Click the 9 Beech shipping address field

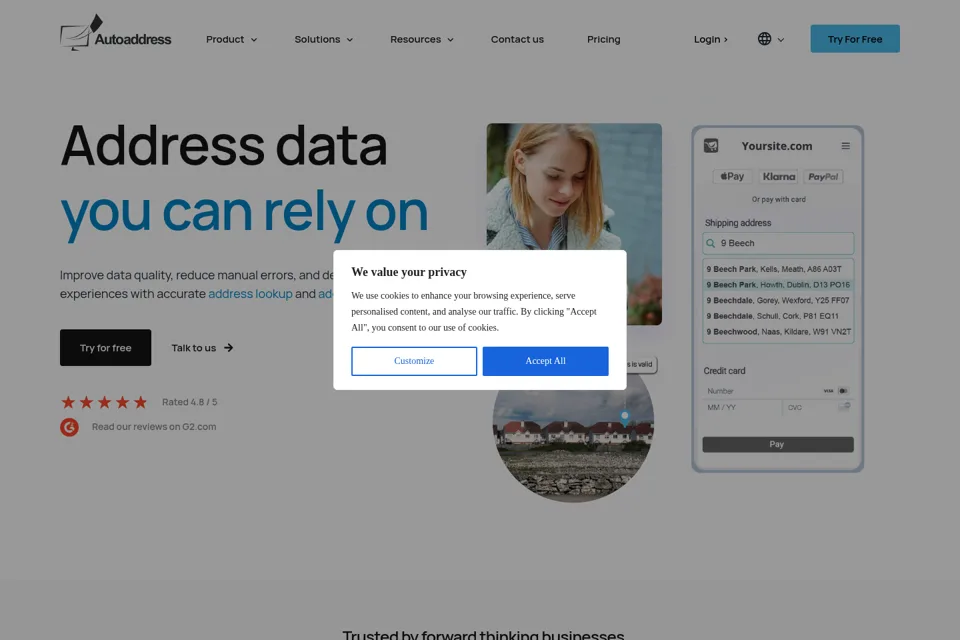(x=778, y=243)
